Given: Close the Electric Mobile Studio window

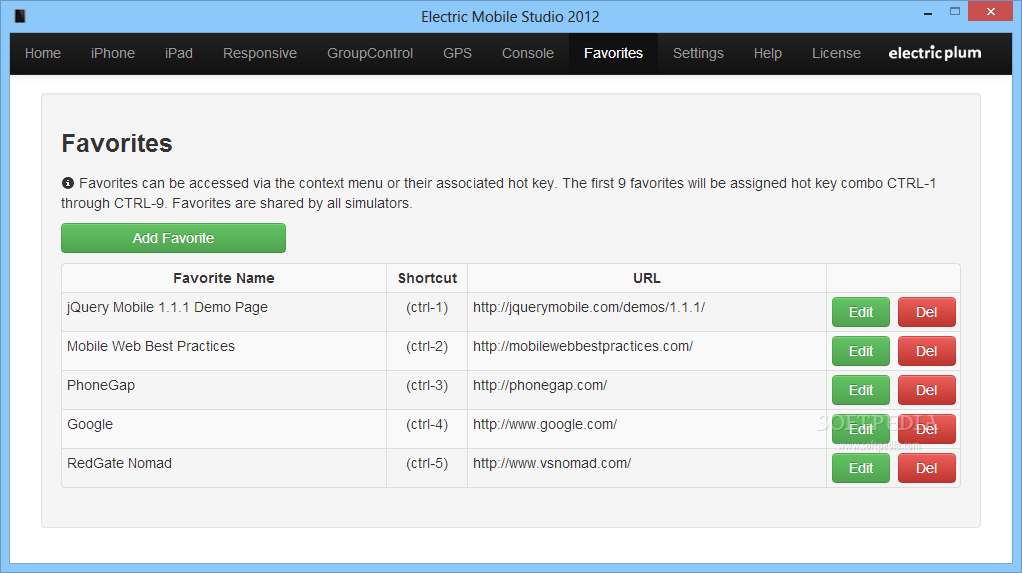Looking at the screenshot, I should [991, 12].
